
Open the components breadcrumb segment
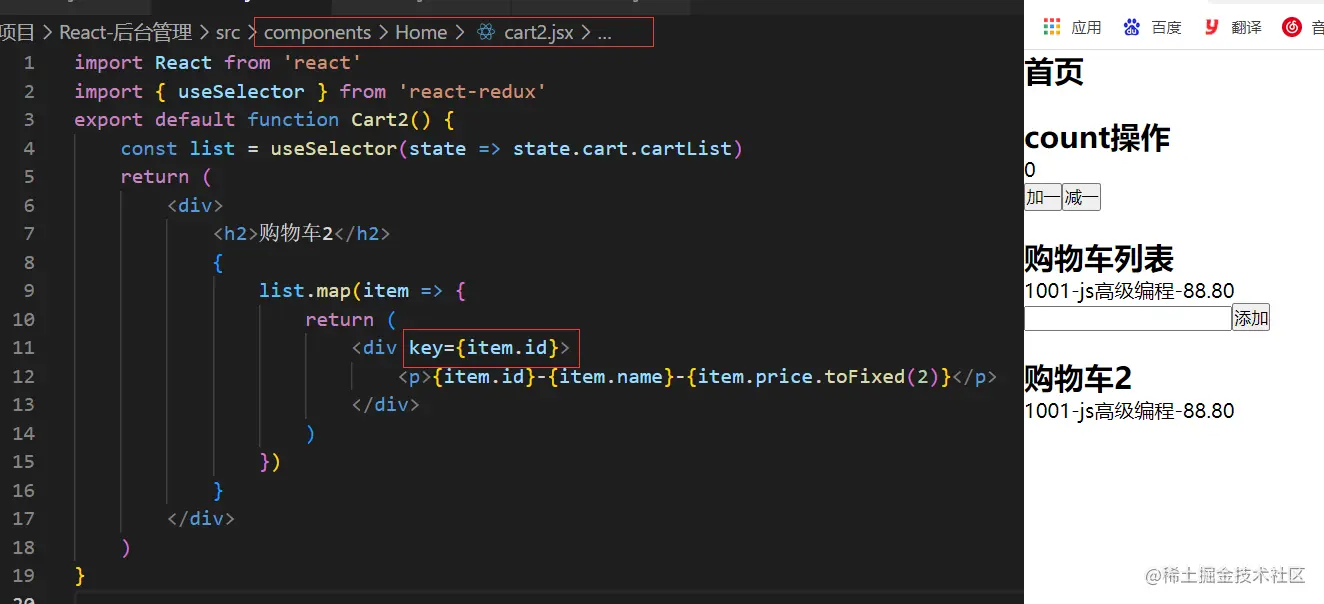click(317, 32)
